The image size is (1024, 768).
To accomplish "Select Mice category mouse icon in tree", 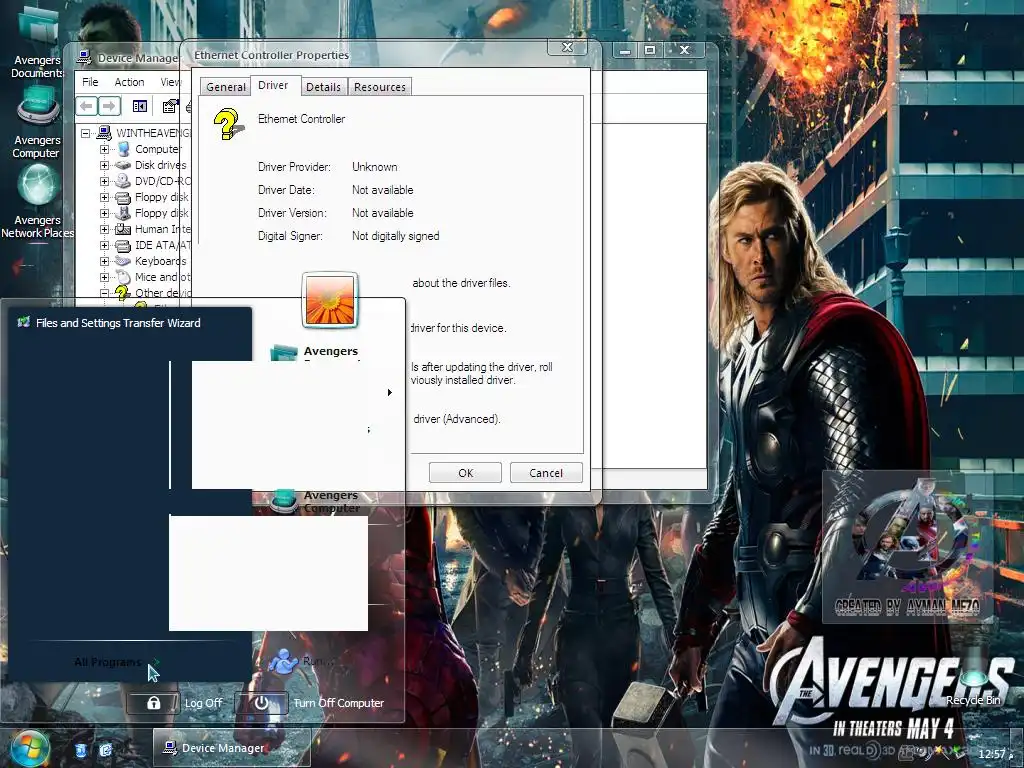I will tap(123, 277).
